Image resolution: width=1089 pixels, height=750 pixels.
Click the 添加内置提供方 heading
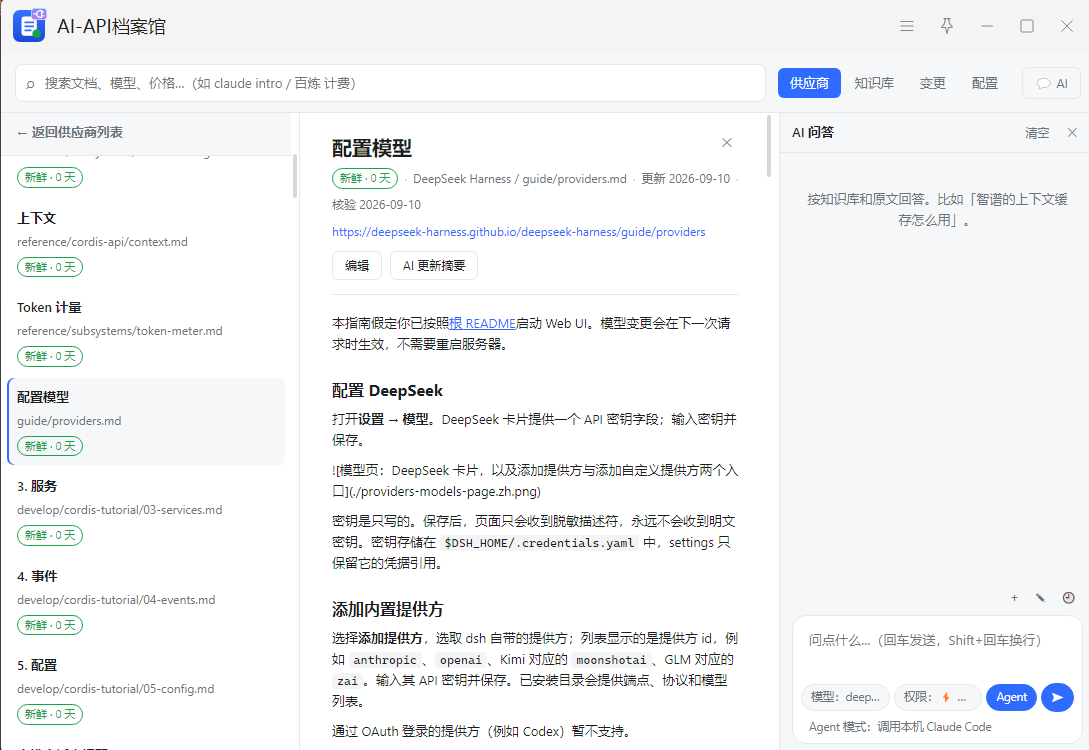(388, 610)
